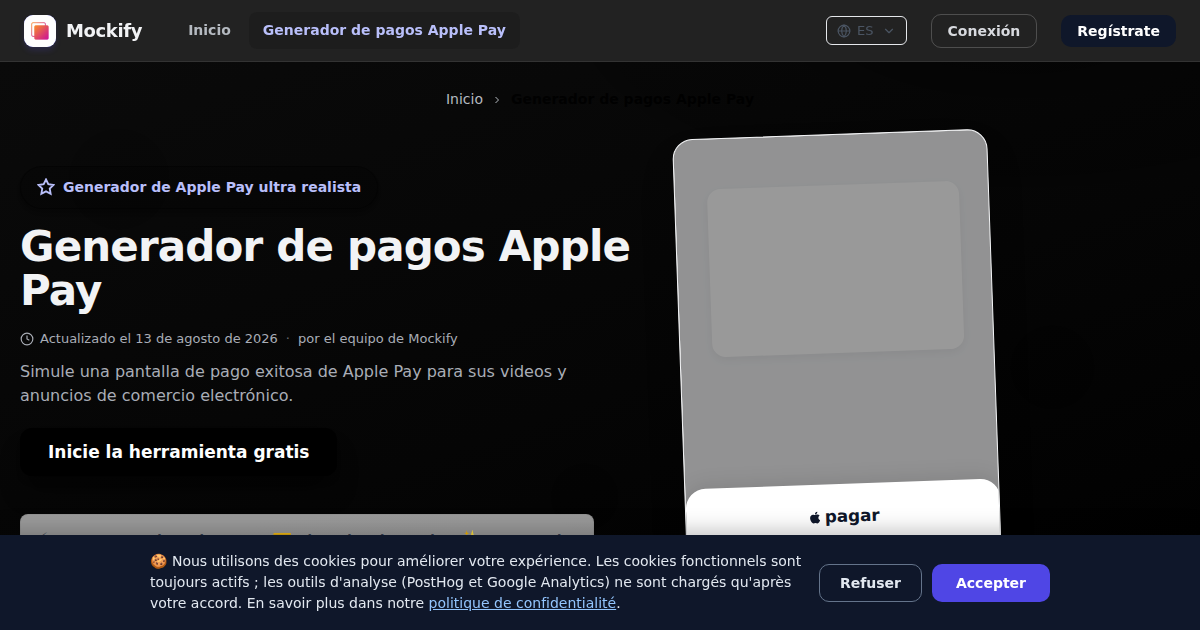Viewport: 1200px width, 630px height.
Task: Click the gray card placeholder in phone mockup
Action: click(x=835, y=269)
